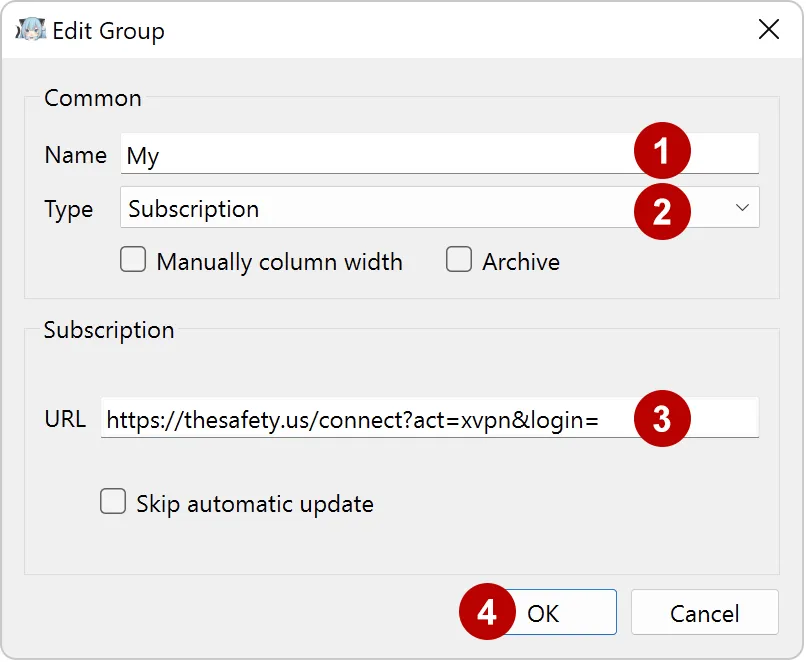
Task: Cancel the Edit Group dialog
Action: tap(705, 611)
